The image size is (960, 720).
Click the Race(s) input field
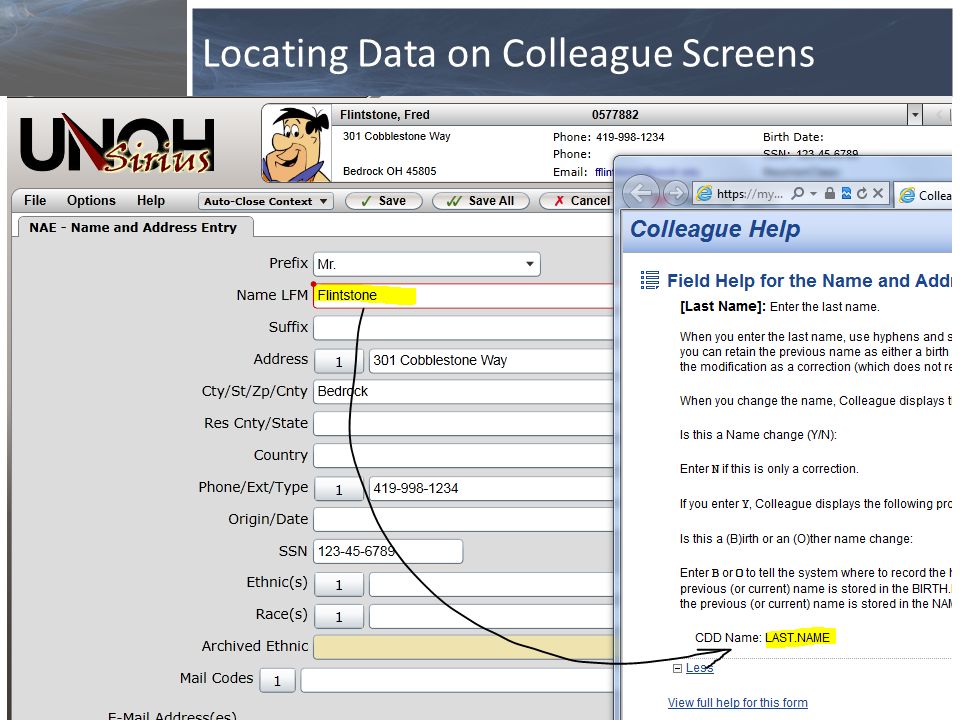click(x=491, y=616)
